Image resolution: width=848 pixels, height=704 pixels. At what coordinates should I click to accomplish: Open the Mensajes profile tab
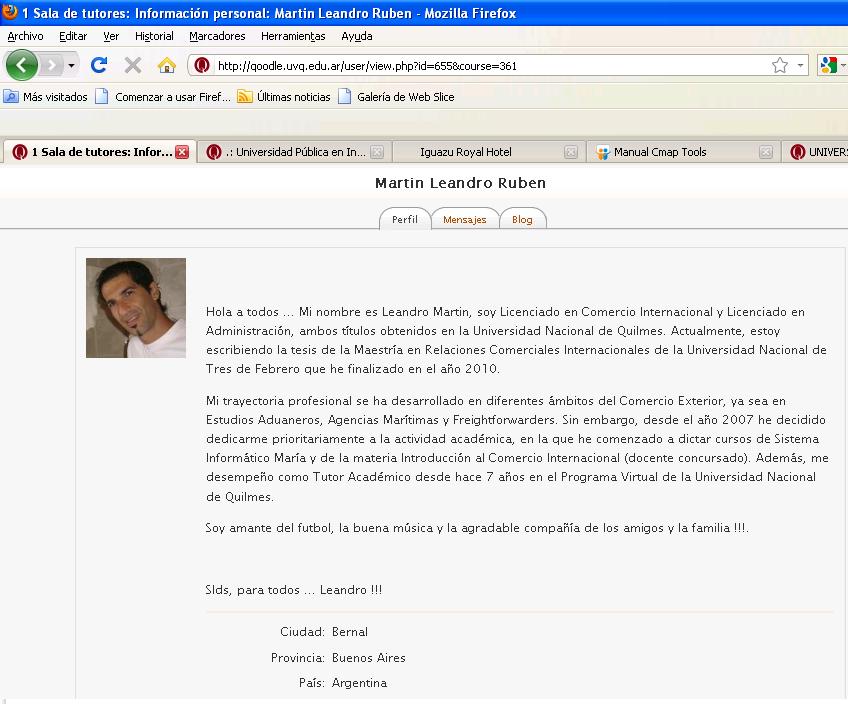[x=465, y=219]
